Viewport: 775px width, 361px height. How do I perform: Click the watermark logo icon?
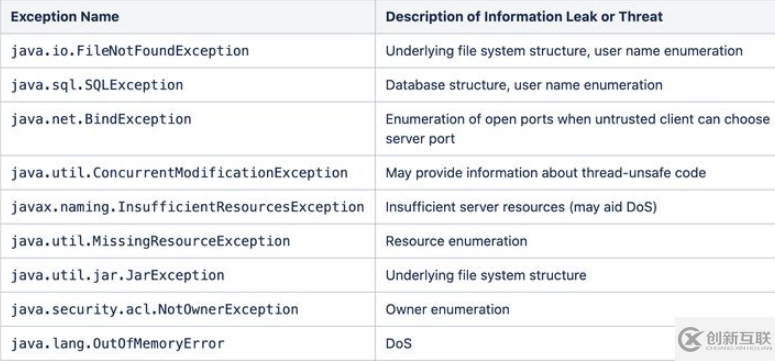pos(690,339)
